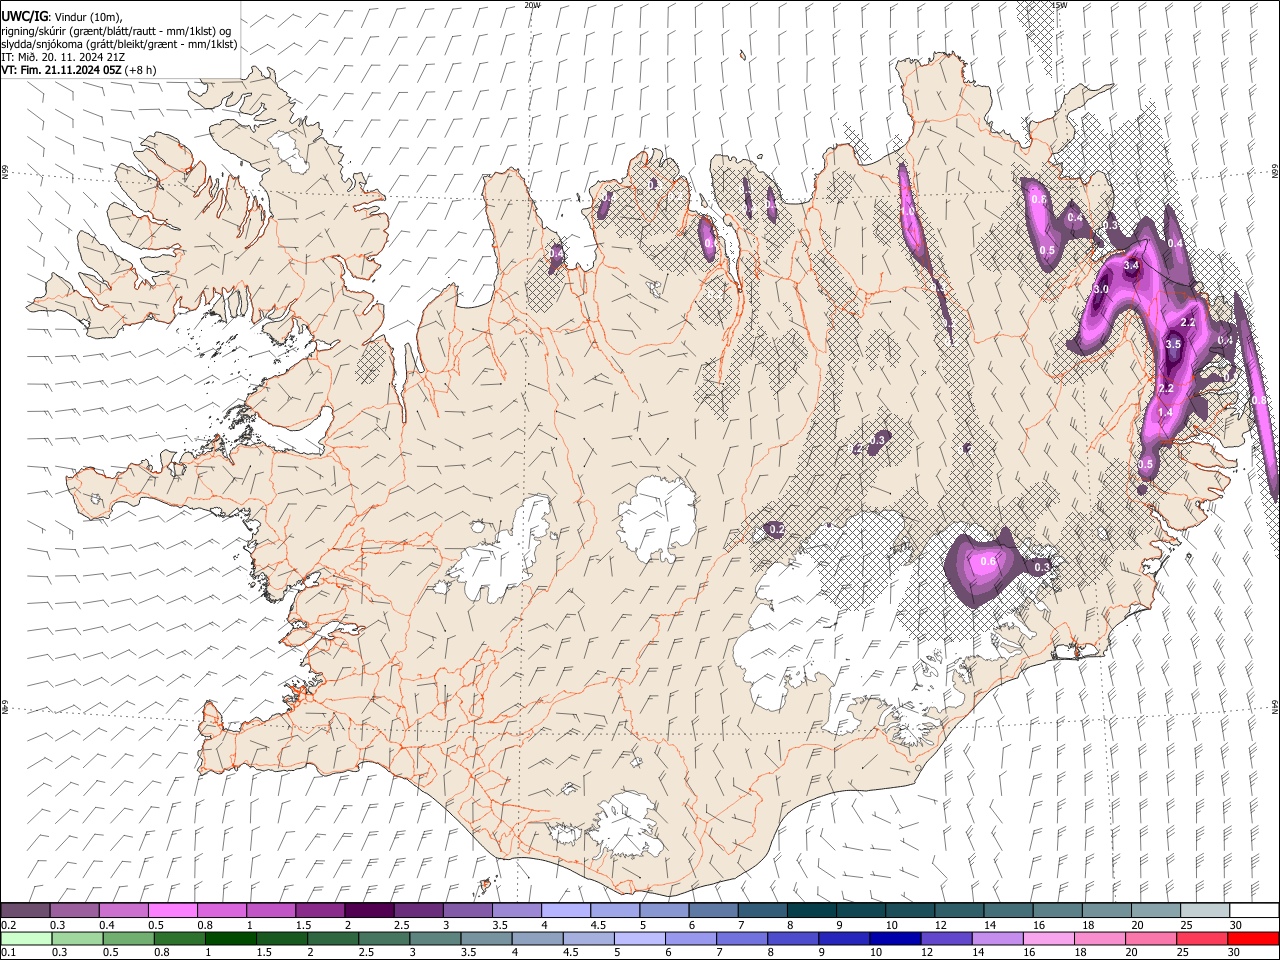1280x960 pixels.
Task: Click the 'IT: Mið. 20. 11. 2024 21Z' line
Action: (63, 57)
